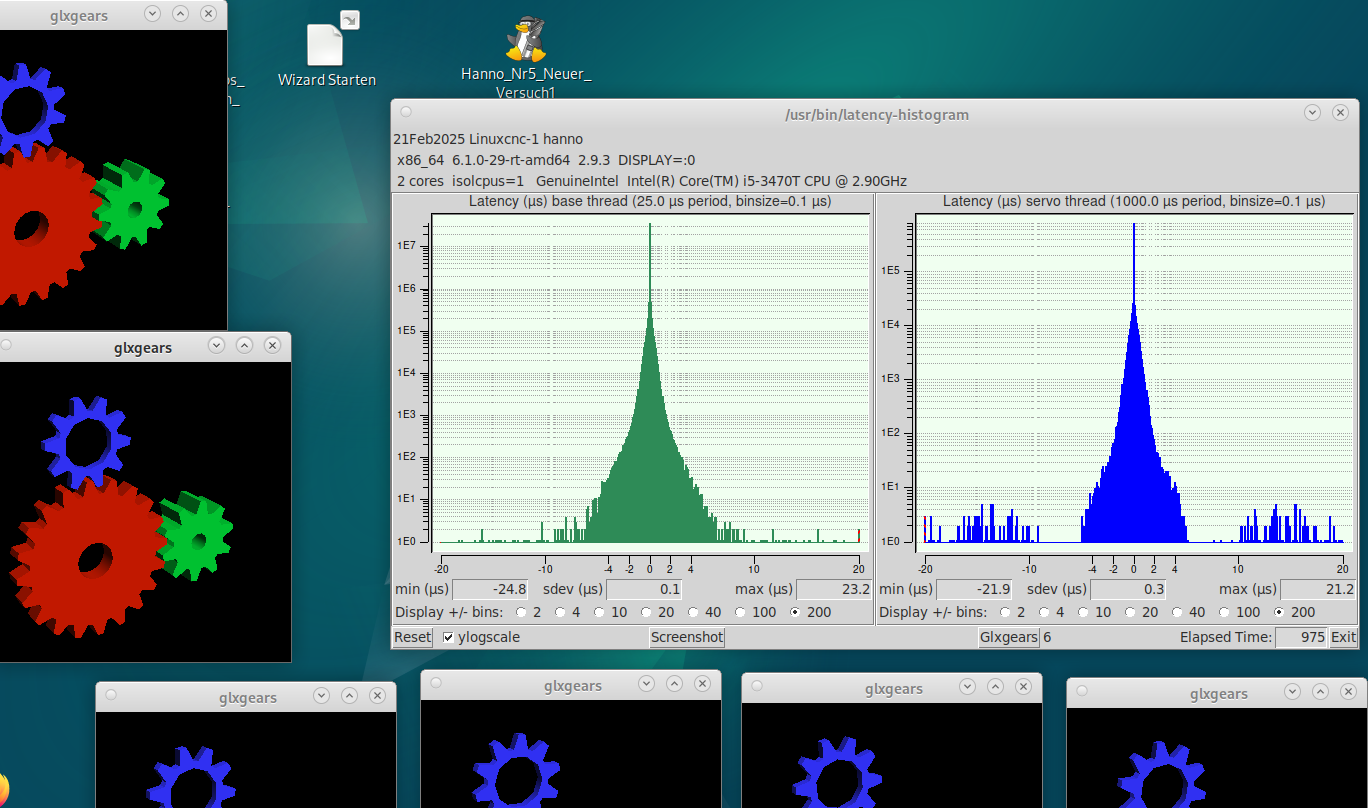Click the servo thread sdev field showing 0.3
Viewport: 1368px width, 808px height.
click(1128, 590)
